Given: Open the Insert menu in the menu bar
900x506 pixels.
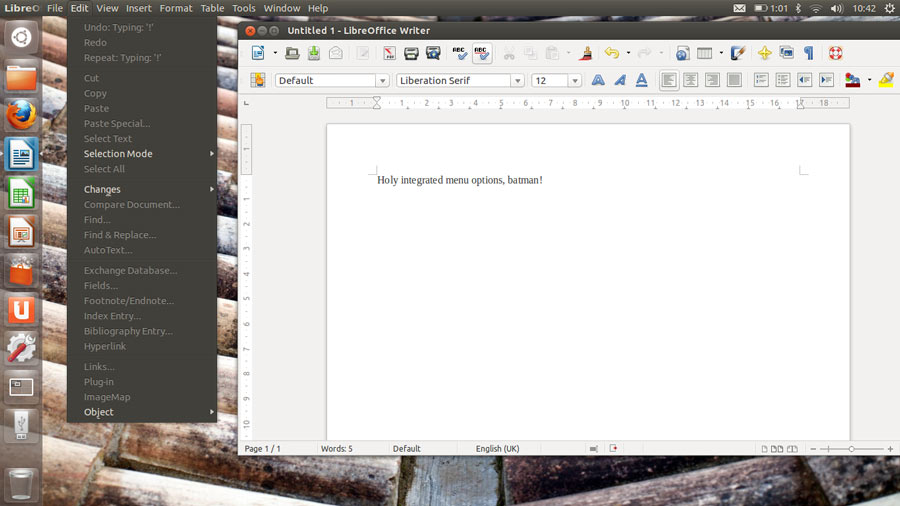Looking at the screenshot, I should [x=139, y=8].
